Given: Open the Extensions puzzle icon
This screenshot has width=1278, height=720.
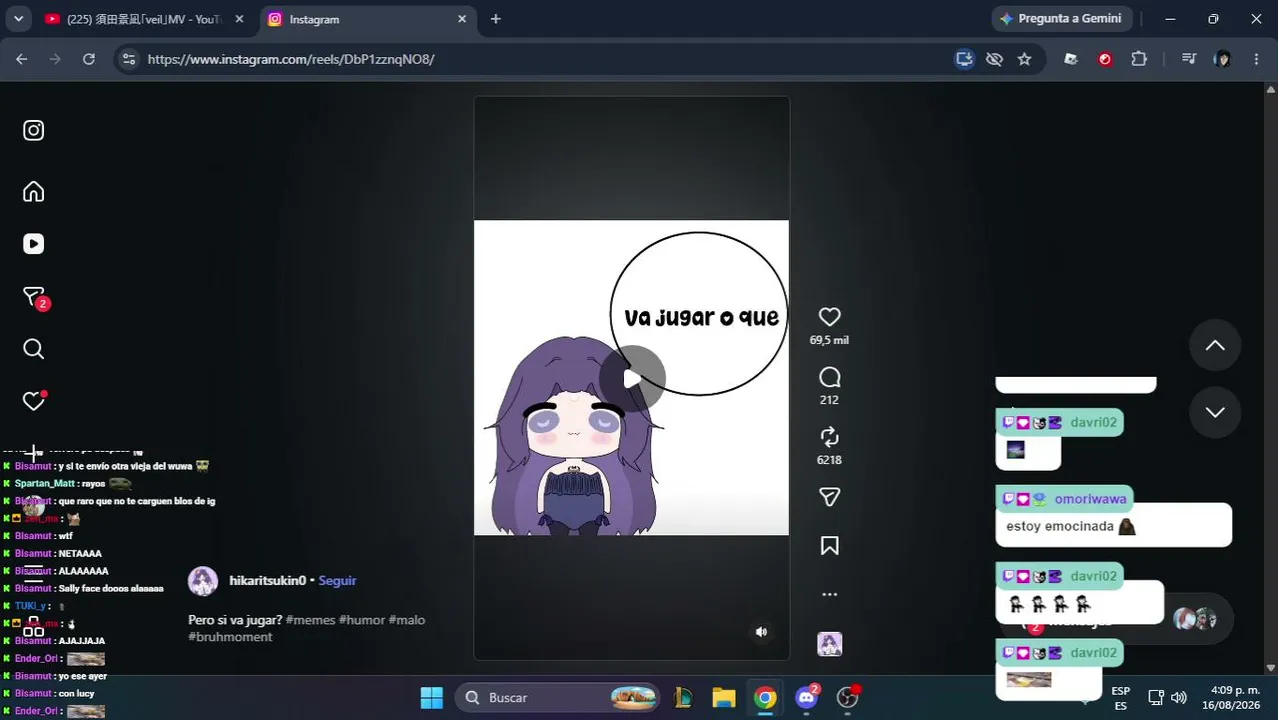Looking at the screenshot, I should [x=1139, y=59].
